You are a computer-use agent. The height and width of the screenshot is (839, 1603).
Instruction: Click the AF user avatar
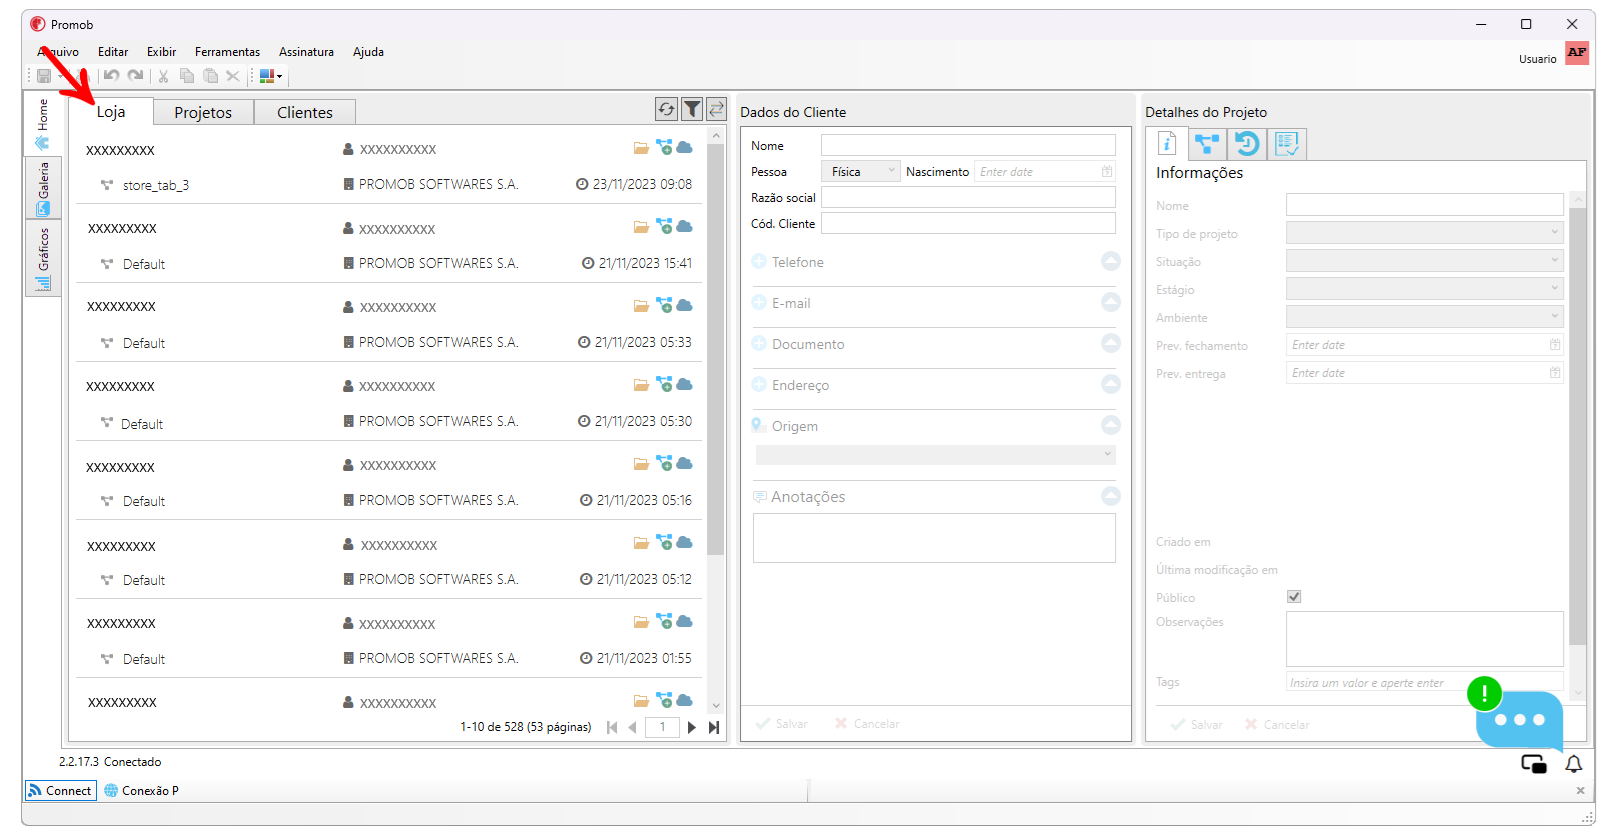click(x=1577, y=53)
